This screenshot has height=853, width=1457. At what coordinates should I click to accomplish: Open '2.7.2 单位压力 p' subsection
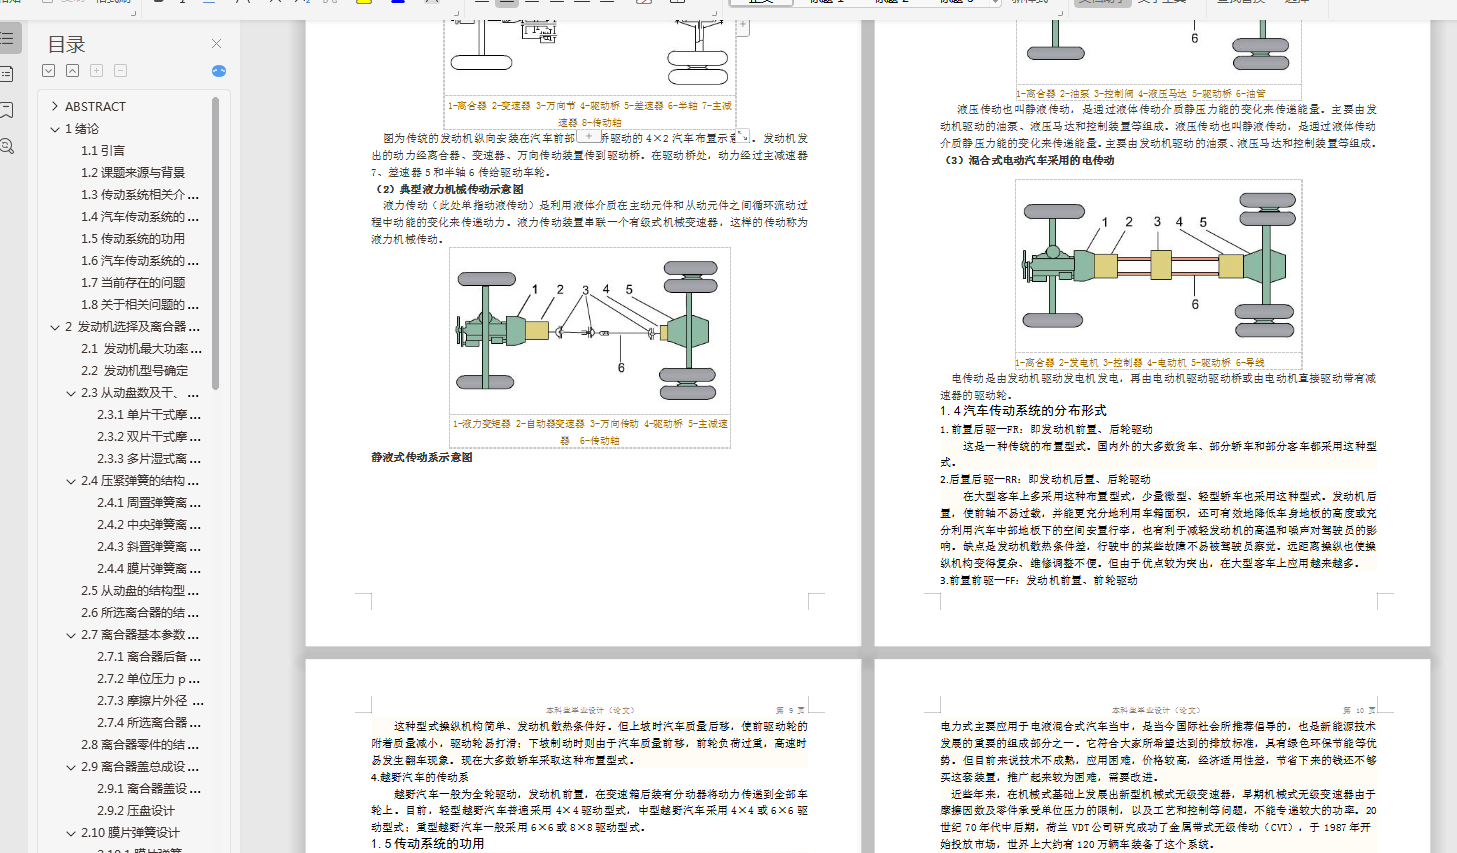click(x=149, y=679)
